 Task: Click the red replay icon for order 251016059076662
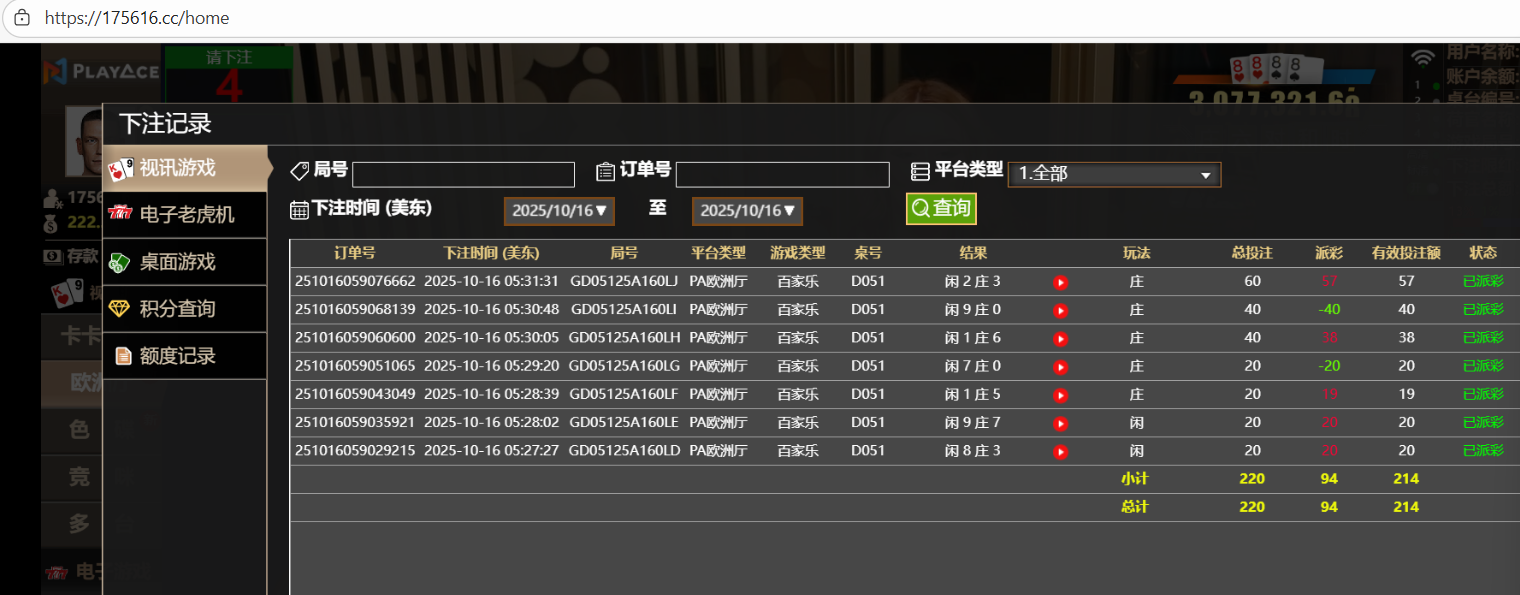[1061, 282]
